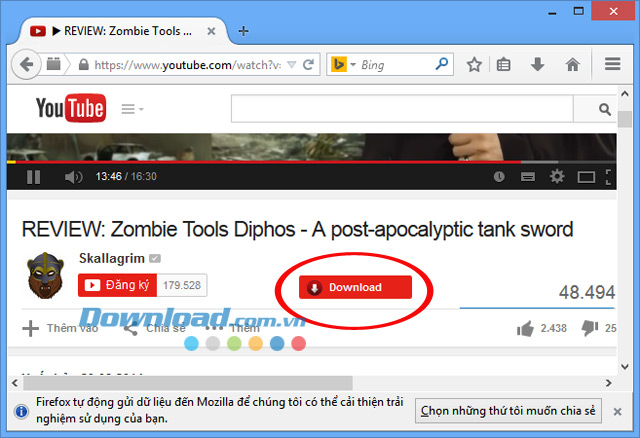Open the Firefox downloads arrow
Screen dimensions: 640x438
coord(538,64)
